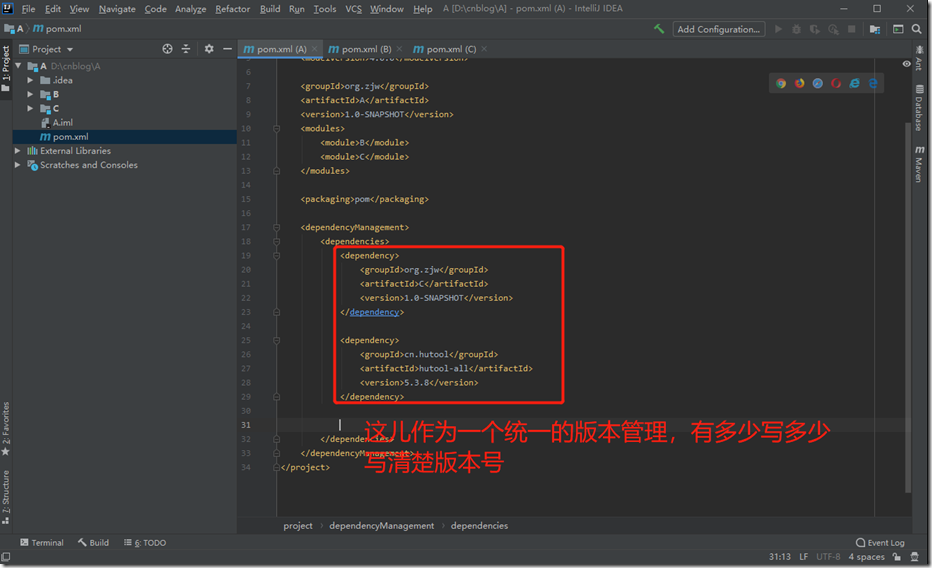Open the 6: TODO tool window
Image resolution: width=932 pixels, height=568 pixels.
(145, 542)
